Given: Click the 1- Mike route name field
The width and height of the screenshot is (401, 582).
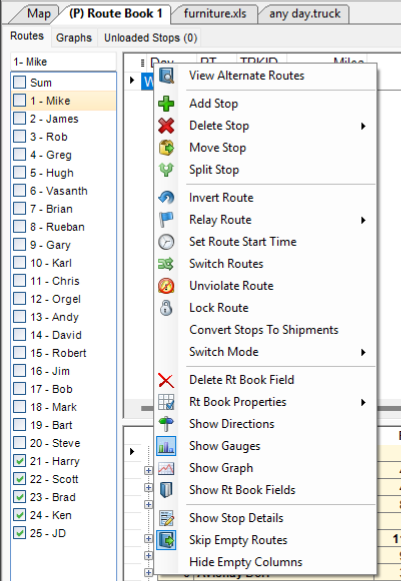Looking at the screenshot, I should click(x=63, y=62).
